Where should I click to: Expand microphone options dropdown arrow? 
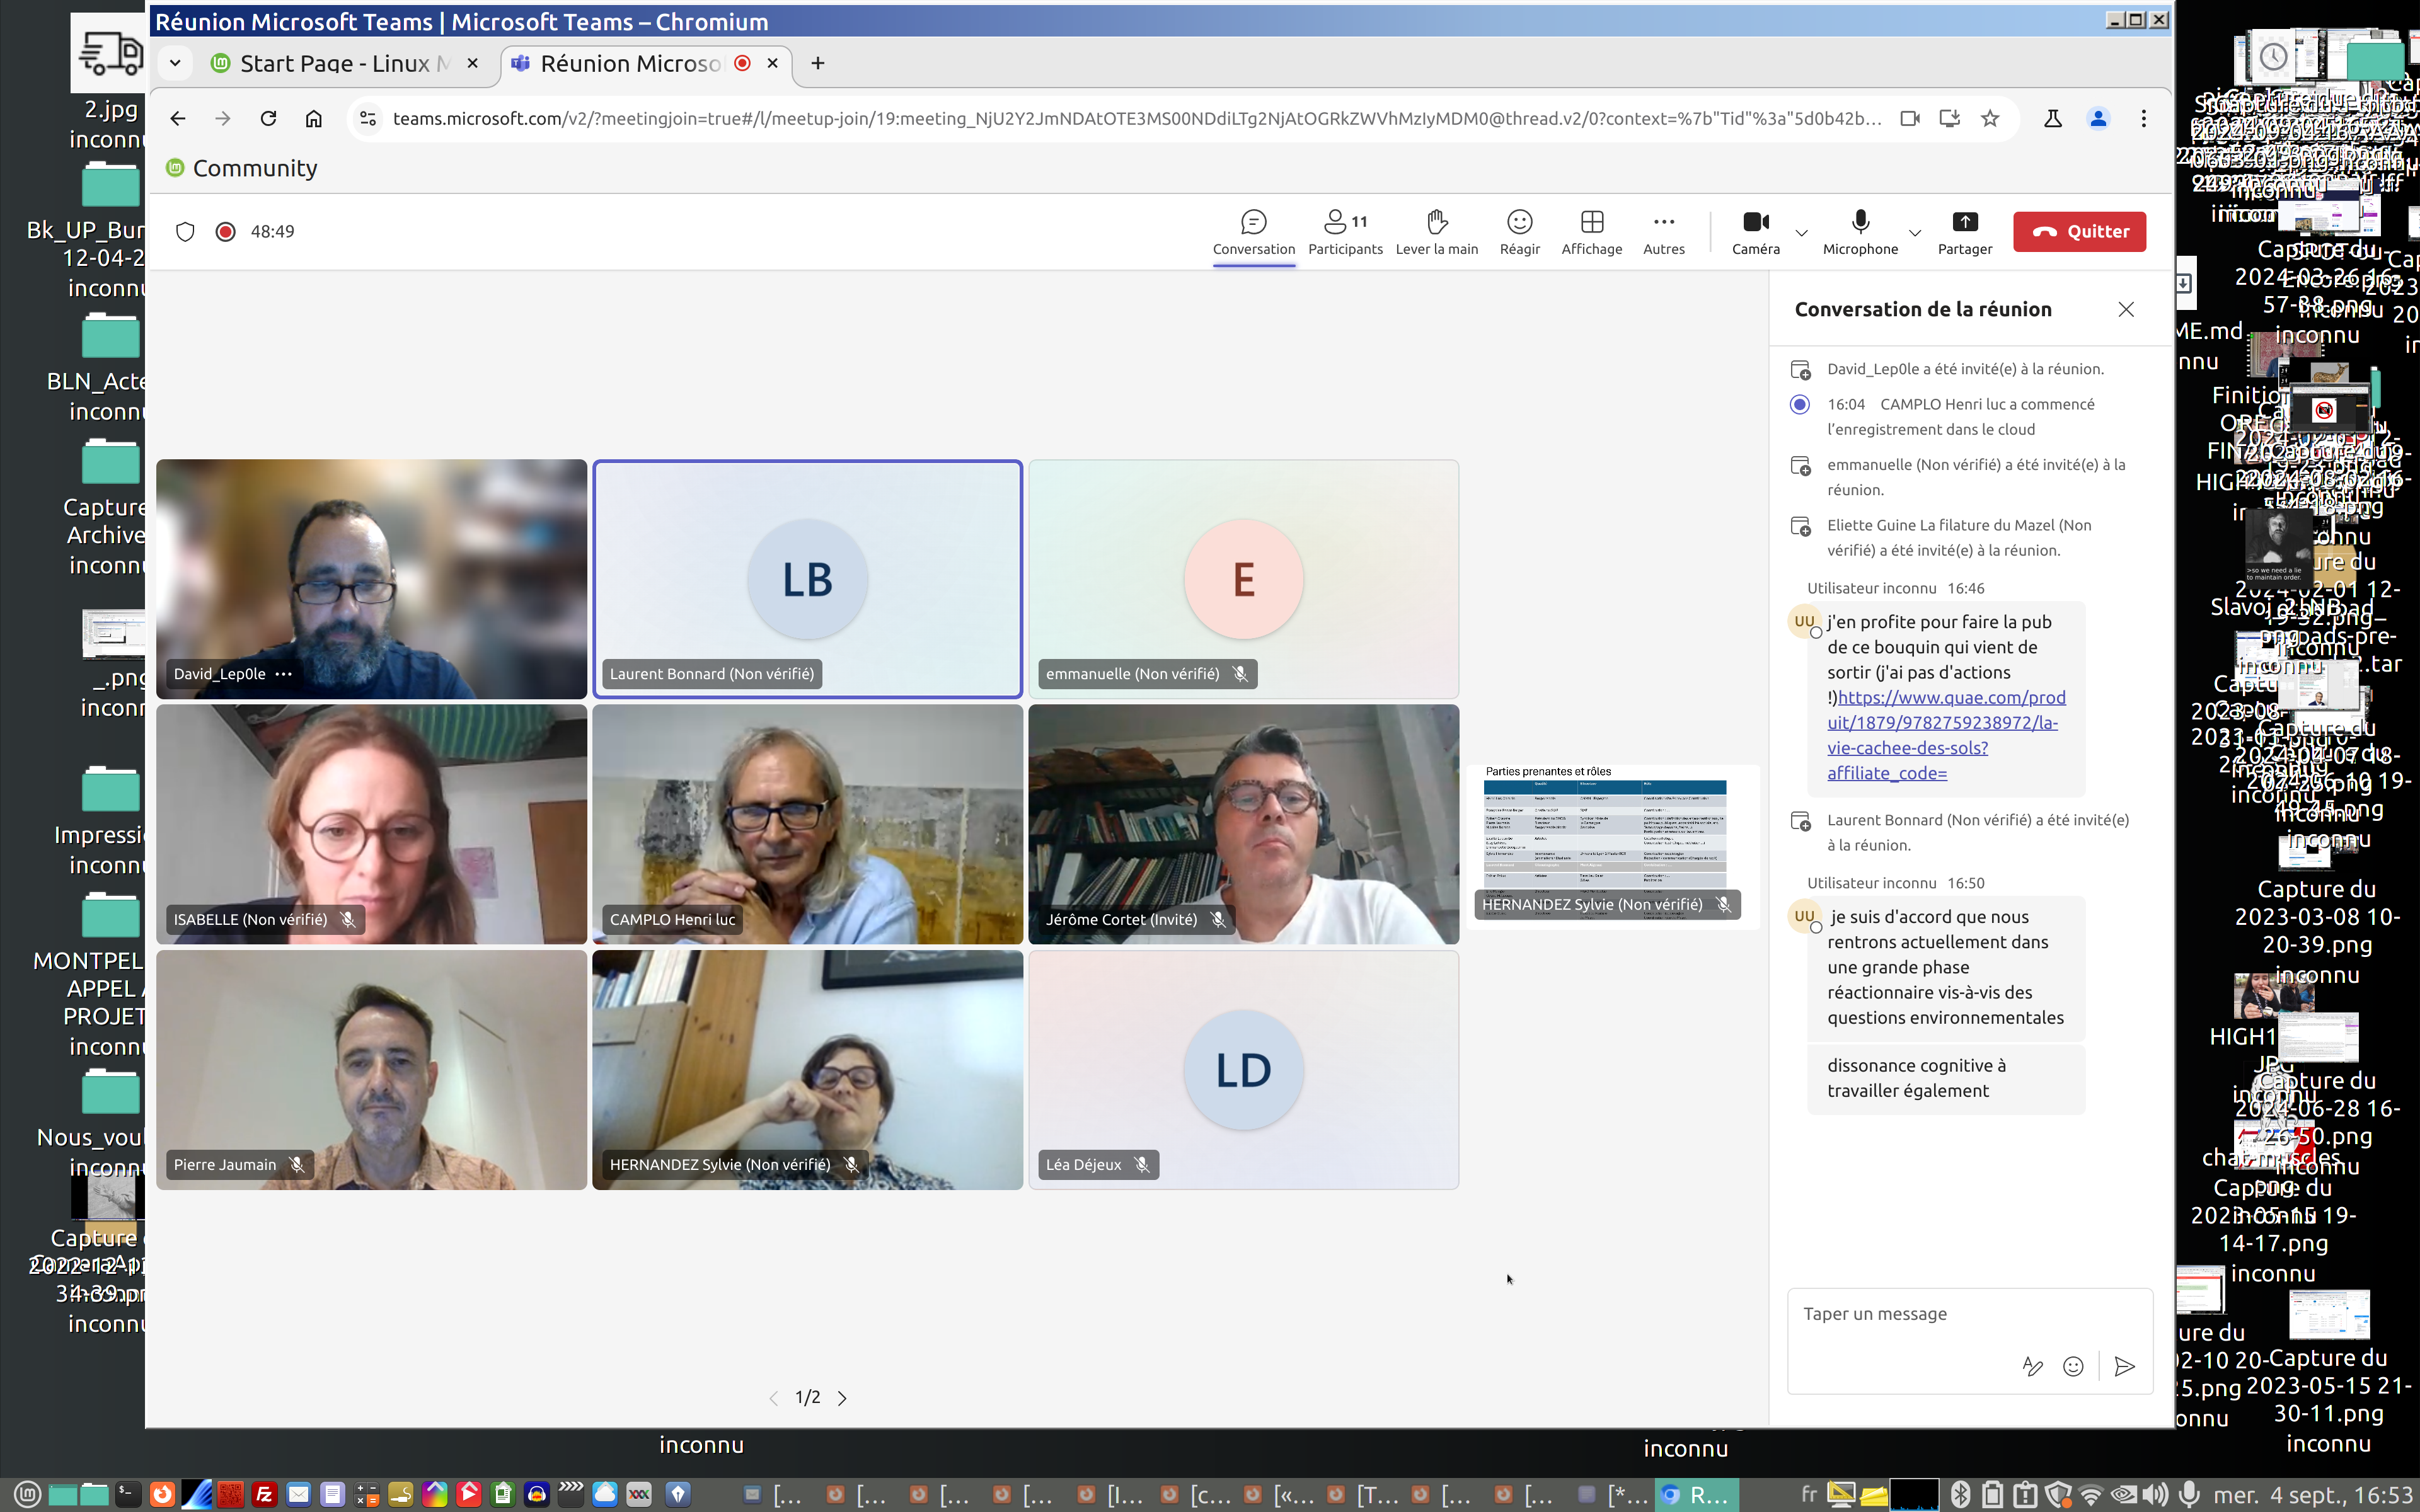1915,233
